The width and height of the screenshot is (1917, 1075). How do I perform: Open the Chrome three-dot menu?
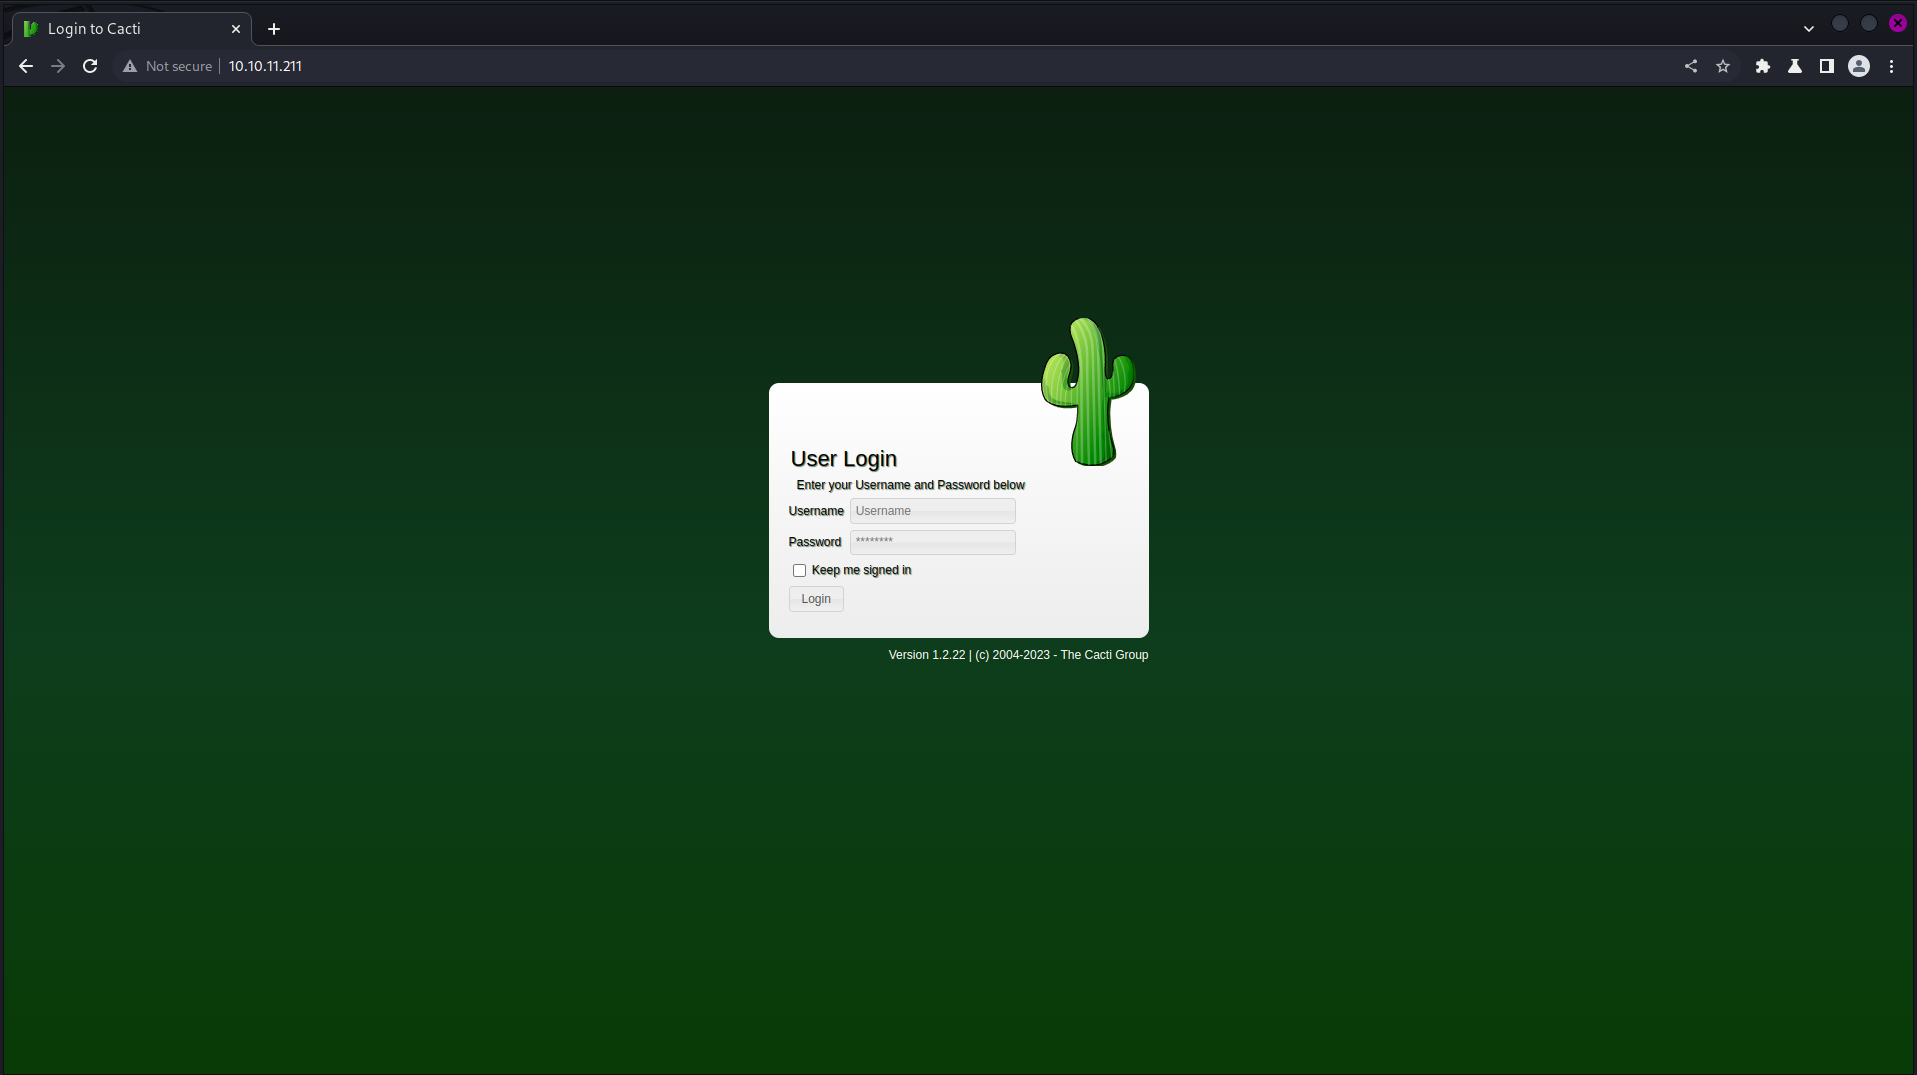1891,66
